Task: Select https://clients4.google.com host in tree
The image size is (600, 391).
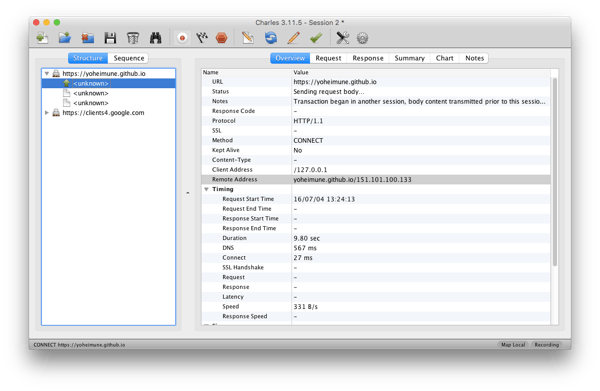Action: pos(103,112)
